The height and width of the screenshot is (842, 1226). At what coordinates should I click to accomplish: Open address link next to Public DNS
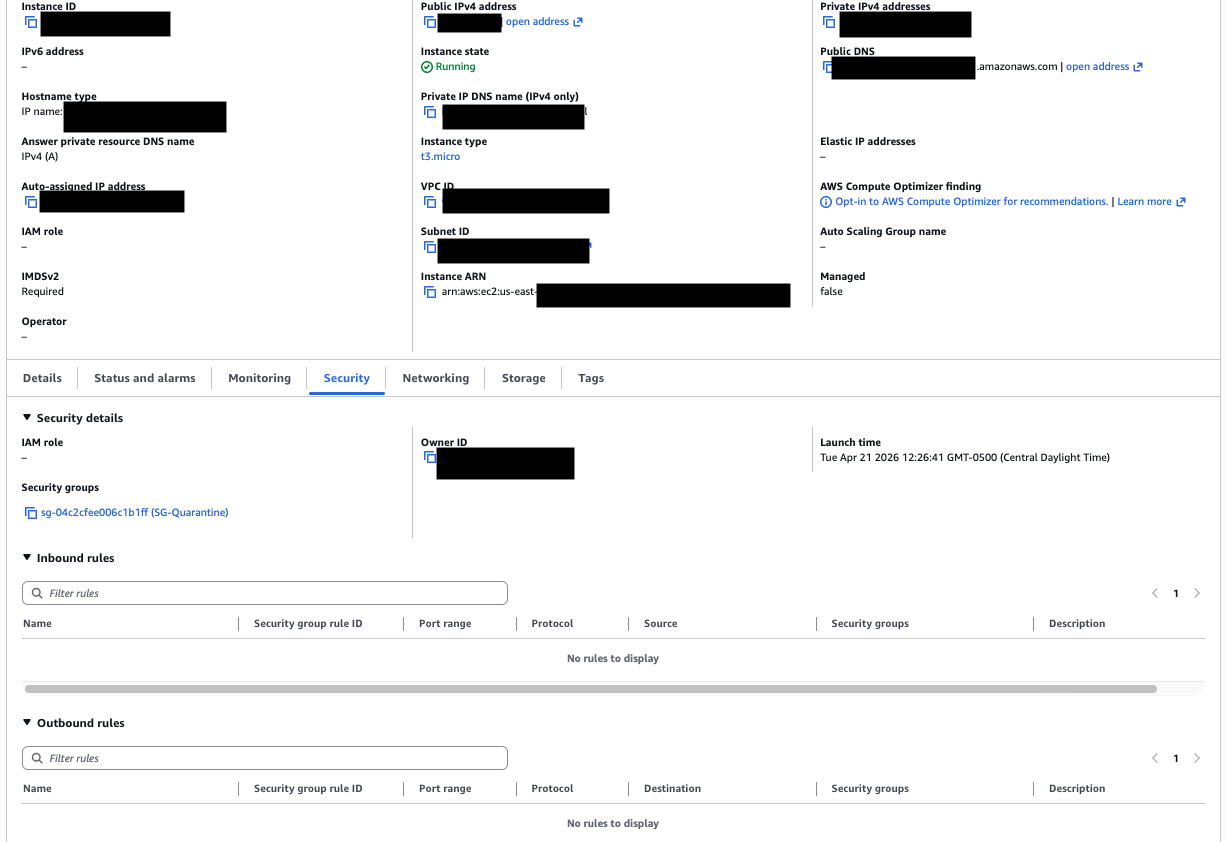click(1097, 67)
